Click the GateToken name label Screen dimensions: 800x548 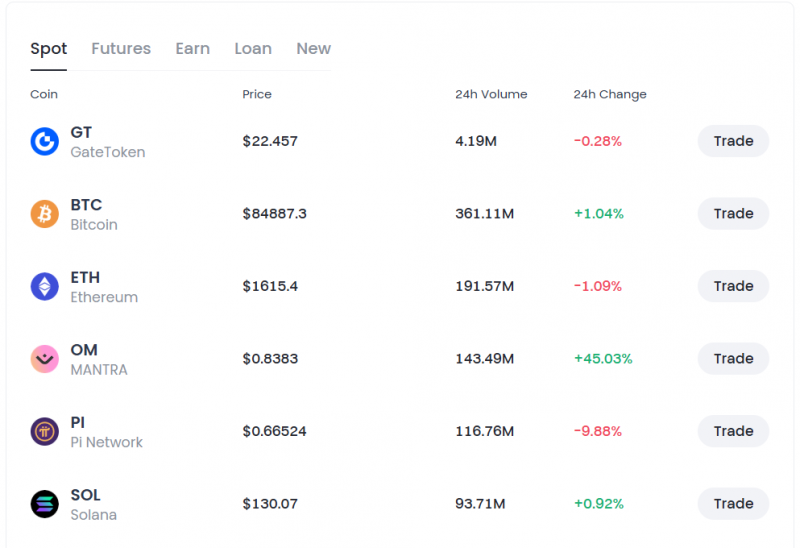point(108,152)
